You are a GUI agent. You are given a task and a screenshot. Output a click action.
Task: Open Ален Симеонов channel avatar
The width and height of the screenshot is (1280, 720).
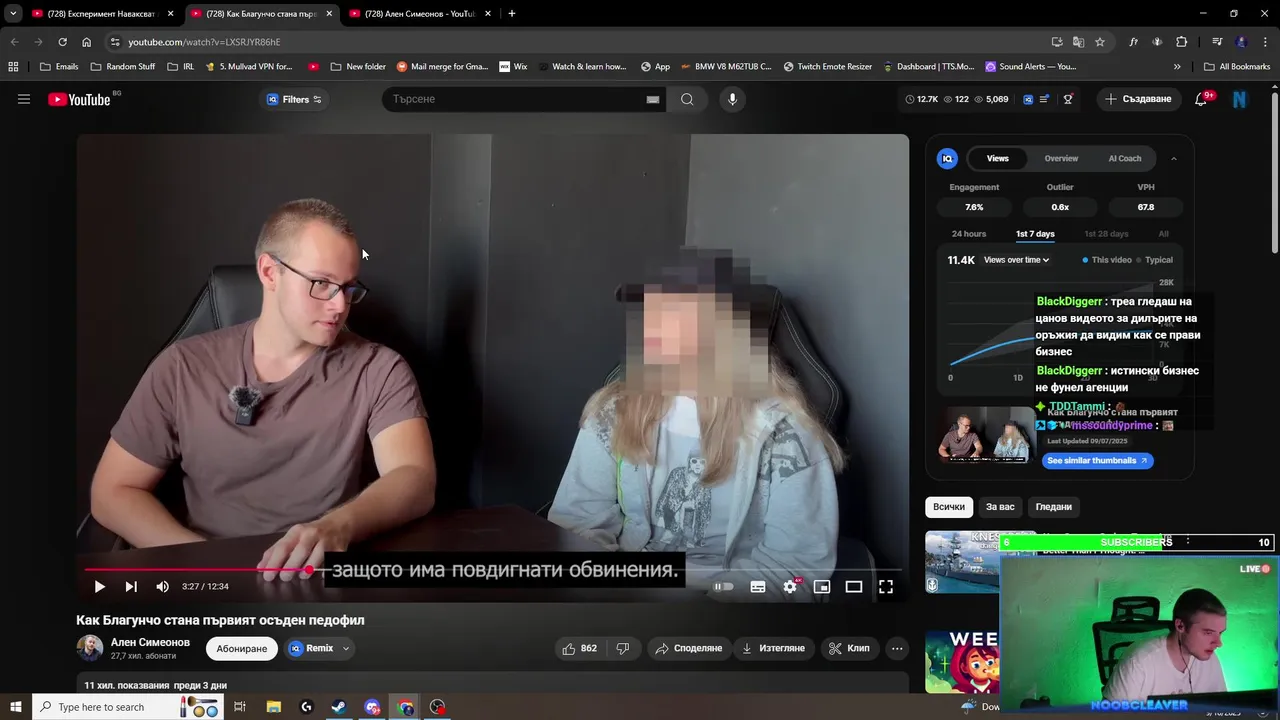point(89,648)
